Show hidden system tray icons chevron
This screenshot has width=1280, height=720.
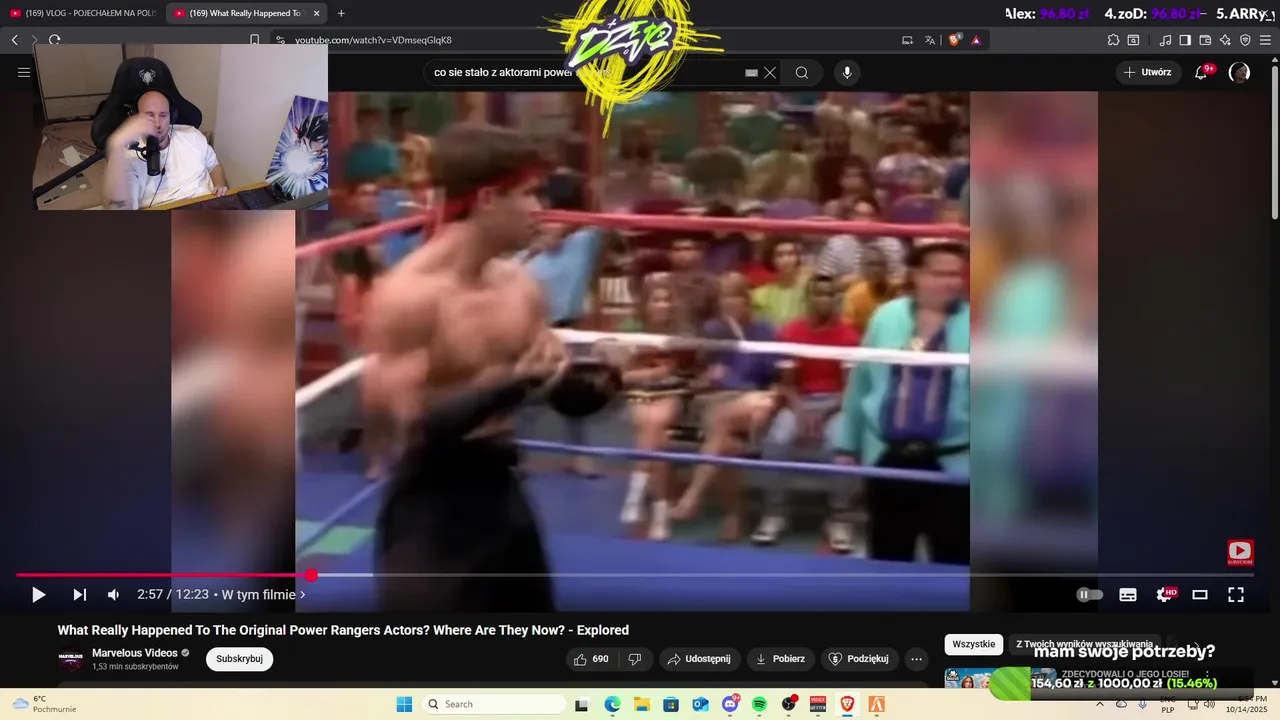pyautogui.click(x=1100, y=704)
